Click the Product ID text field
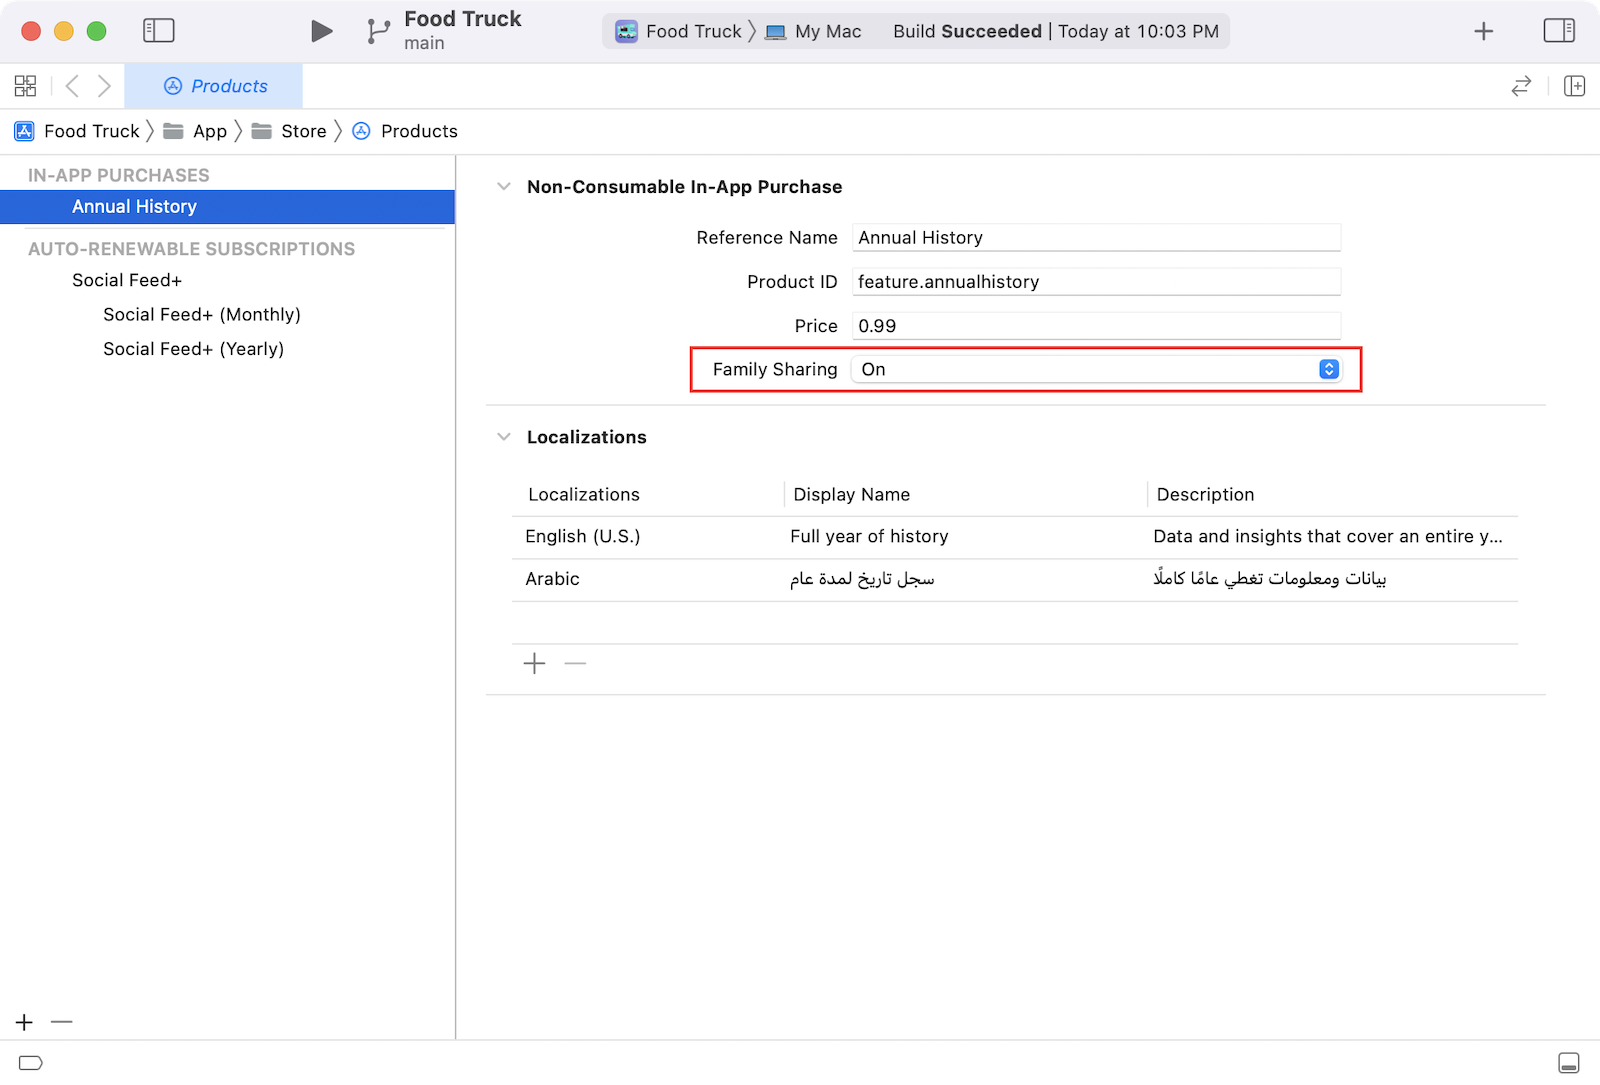Screen dimensions: 1600x1085 click(1096, 282)
